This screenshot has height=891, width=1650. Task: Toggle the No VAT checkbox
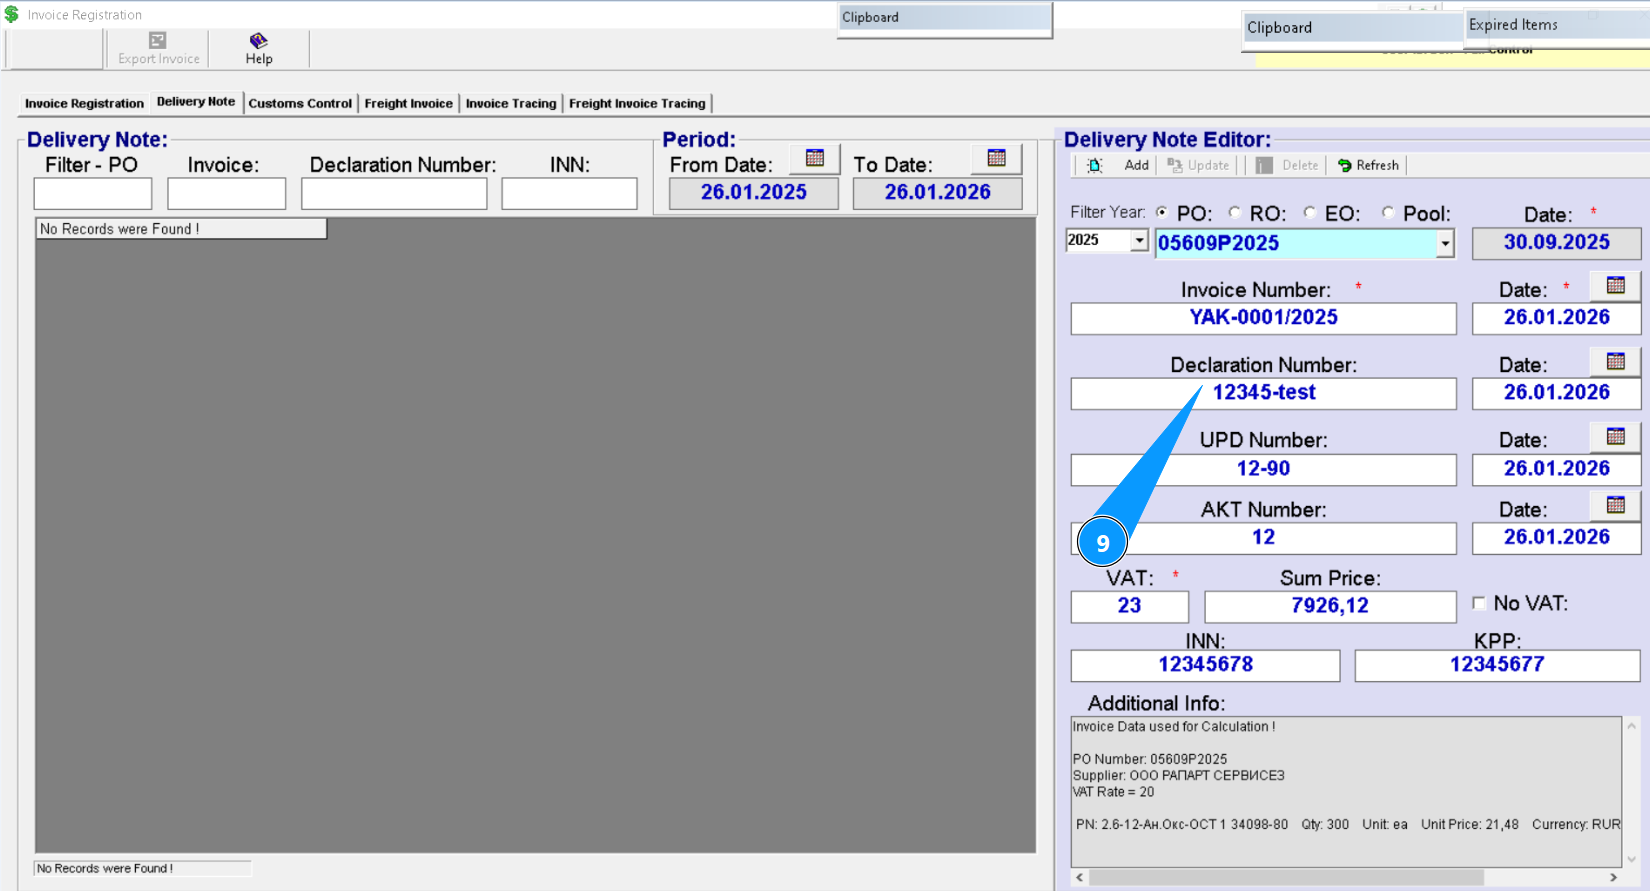(x=1479, y=603)
